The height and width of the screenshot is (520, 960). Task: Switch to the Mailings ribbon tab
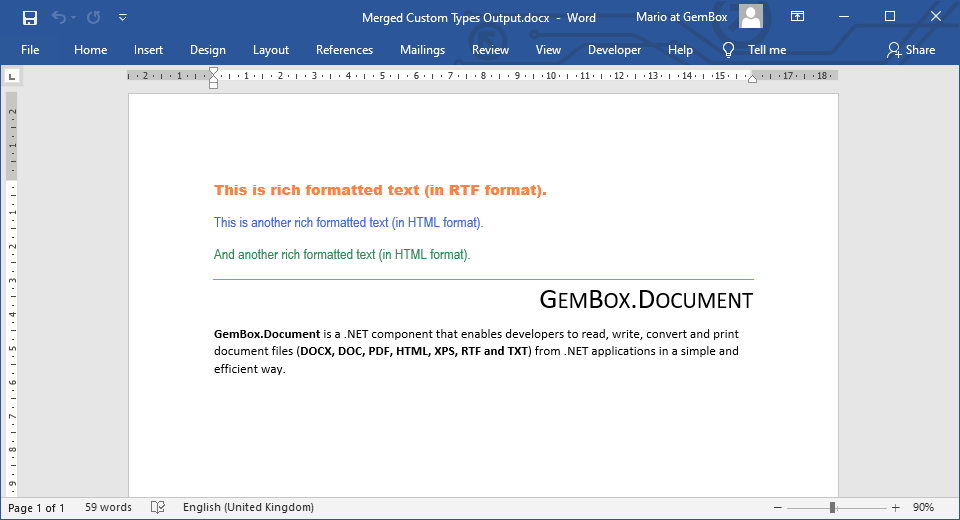click(x=422, y=50)
